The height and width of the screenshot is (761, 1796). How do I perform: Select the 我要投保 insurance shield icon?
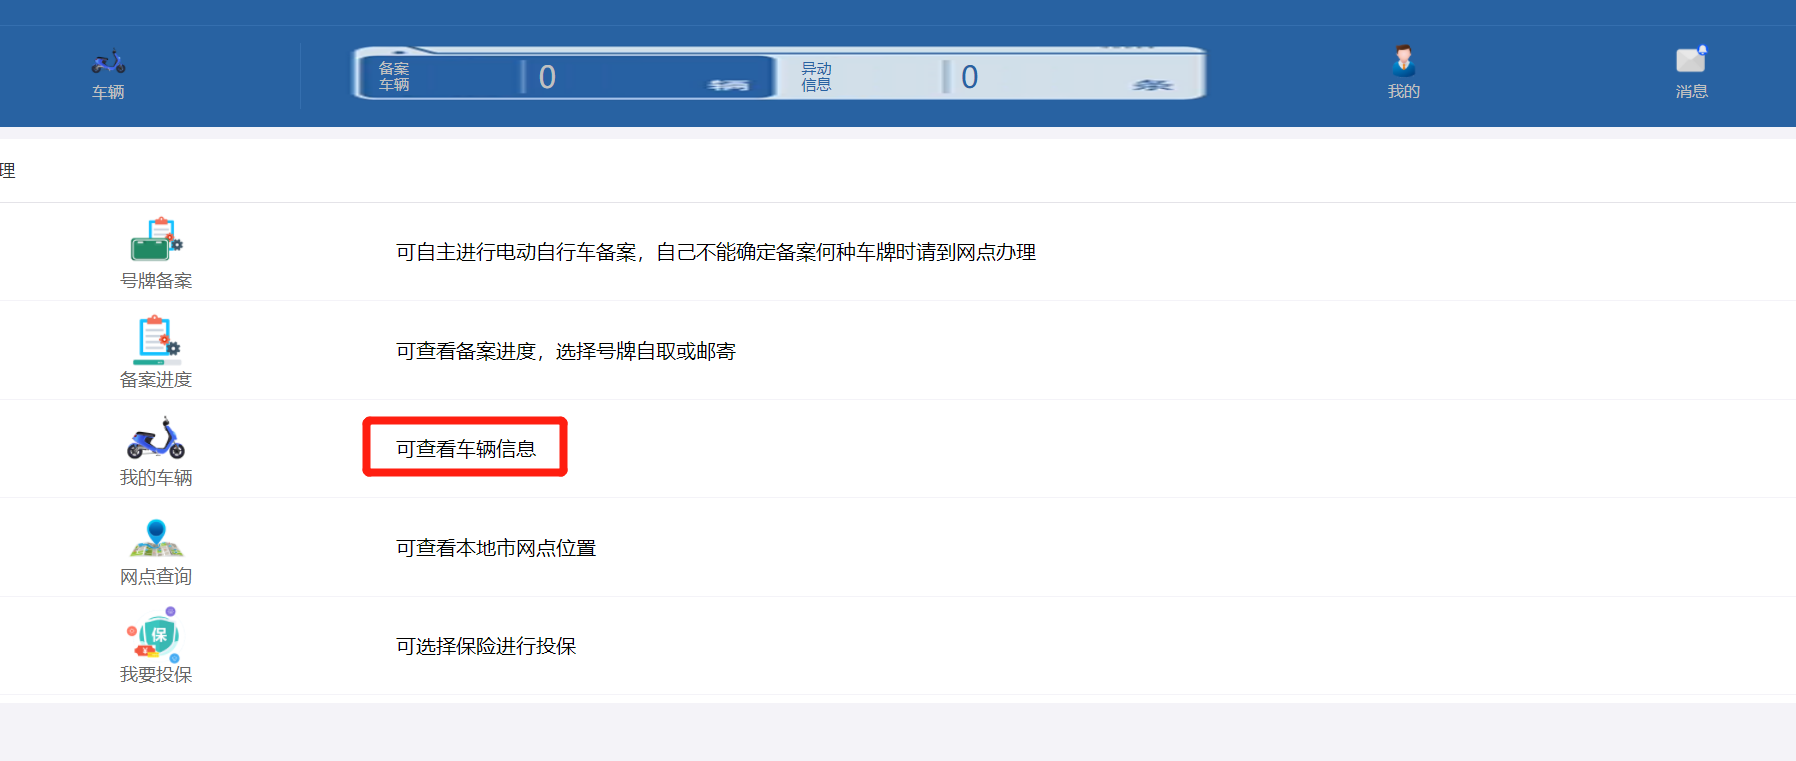click(154, 635)
